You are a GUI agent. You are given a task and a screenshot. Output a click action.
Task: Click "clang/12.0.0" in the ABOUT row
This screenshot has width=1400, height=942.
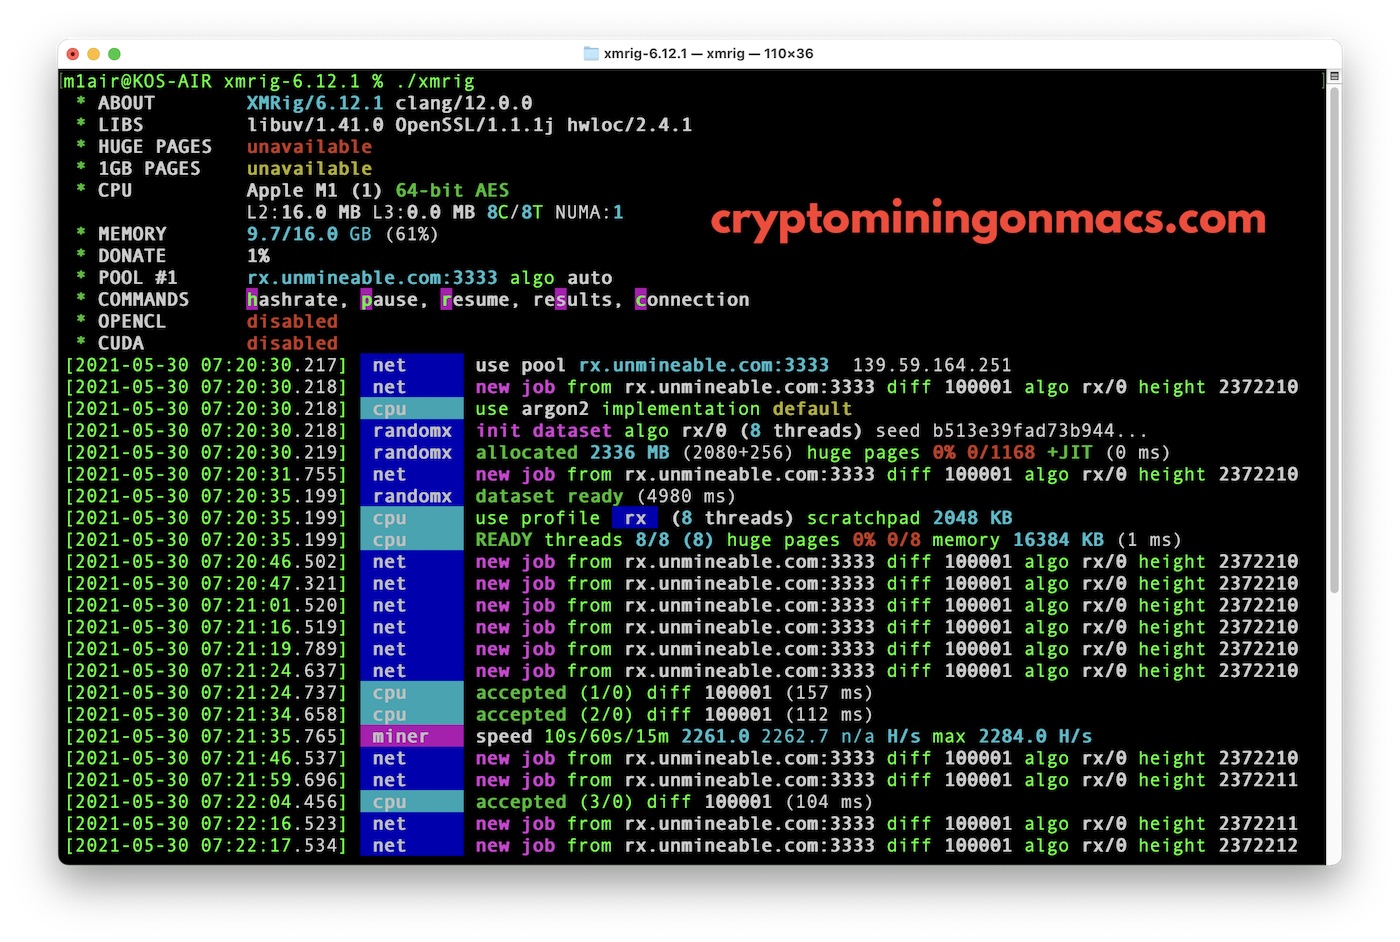click(463, 103)
